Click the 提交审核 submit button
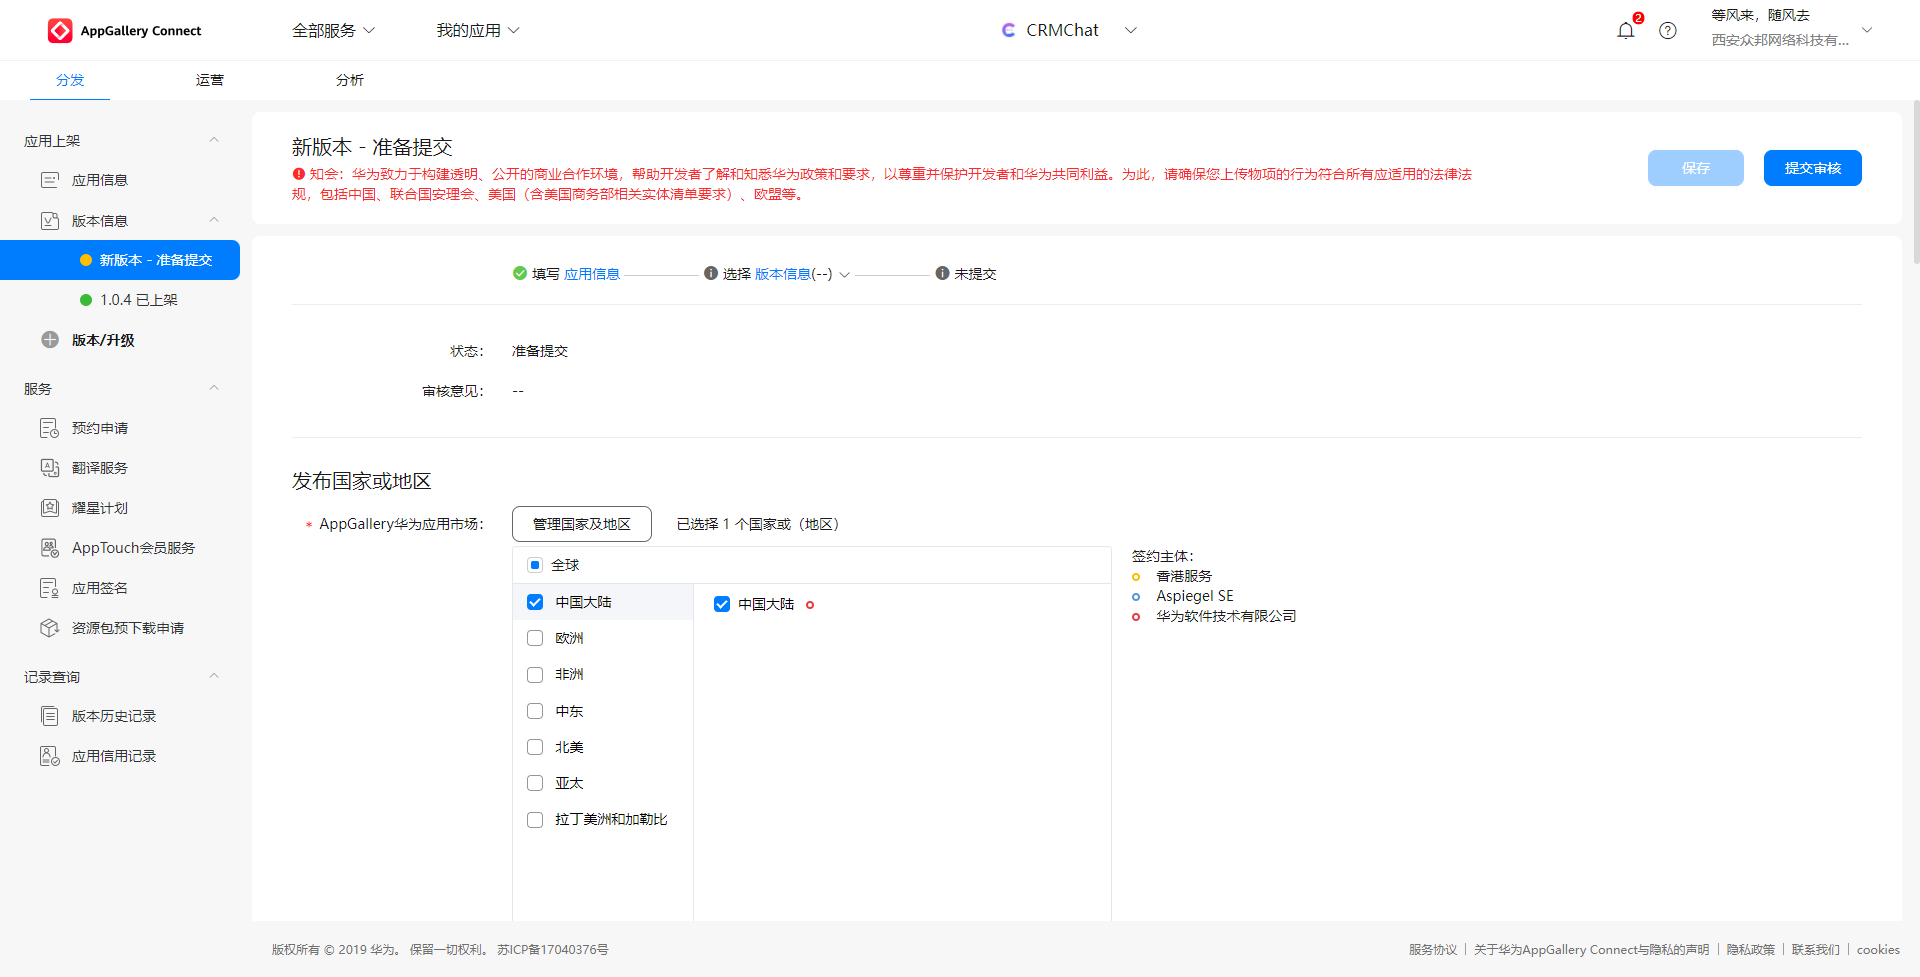The height and width of the screenshot is (977, 1920). pos(1812,167)
